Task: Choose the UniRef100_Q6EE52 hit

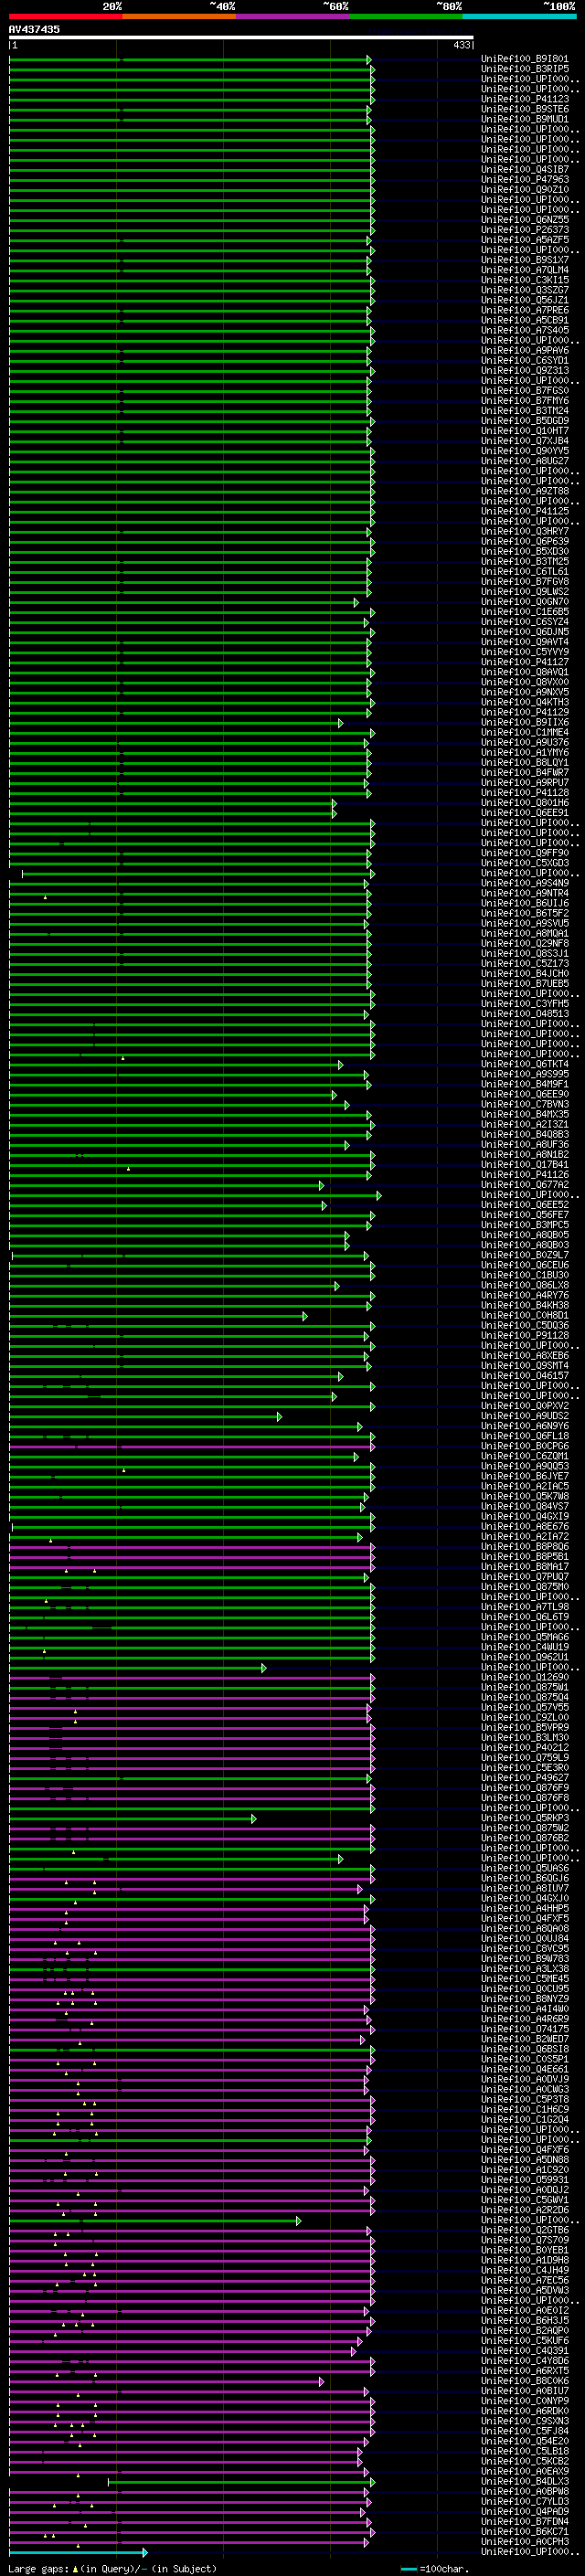Action: [525, 1205]
